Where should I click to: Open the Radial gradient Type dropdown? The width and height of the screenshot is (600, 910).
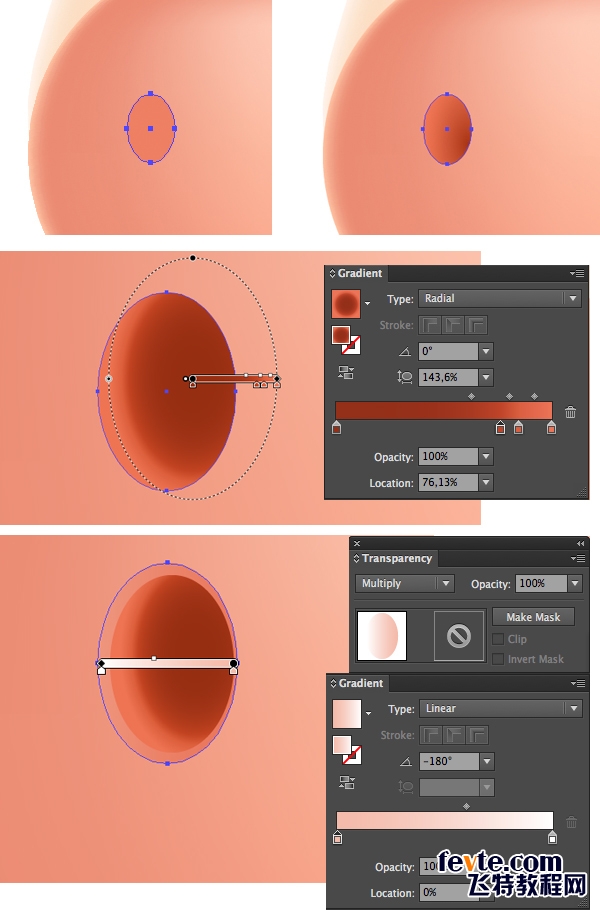(500, 298)
